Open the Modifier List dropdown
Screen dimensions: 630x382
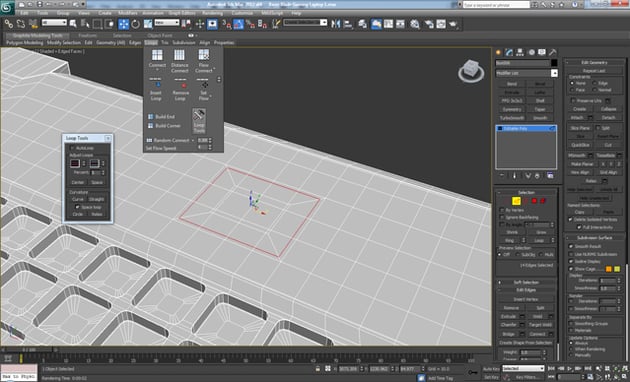coord(527,73)
